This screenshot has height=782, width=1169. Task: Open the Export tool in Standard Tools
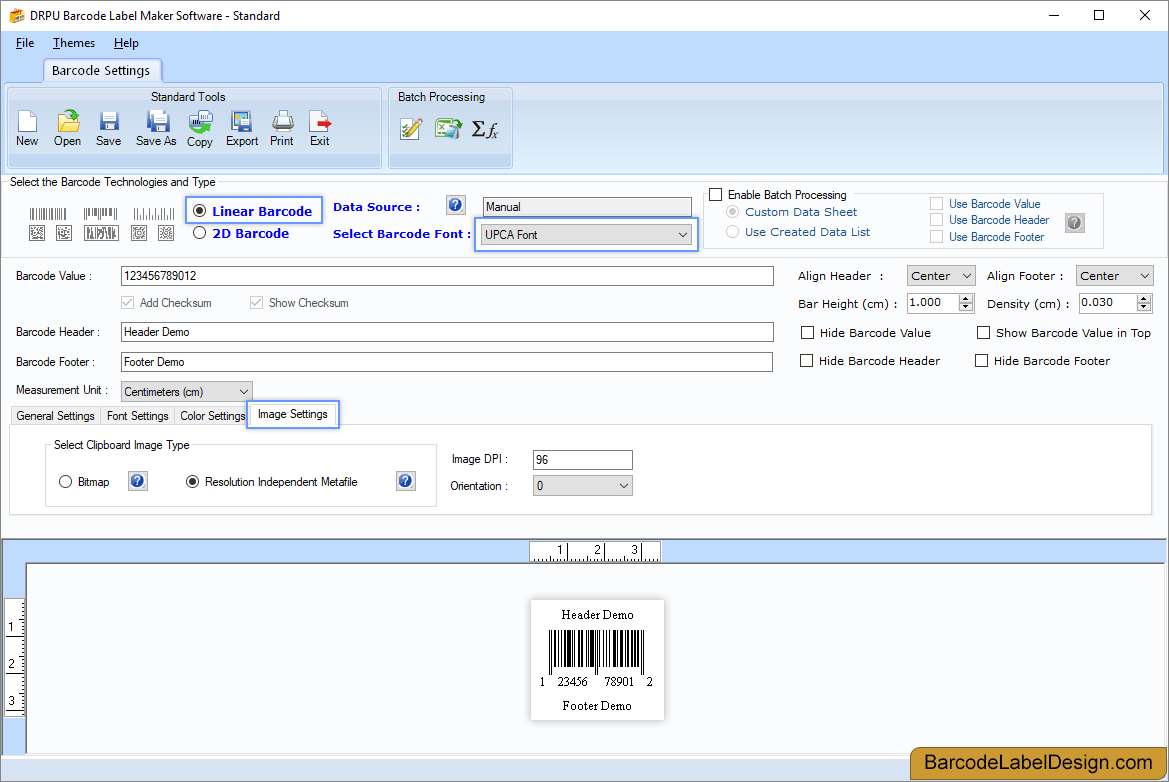[x=241, y=128]
